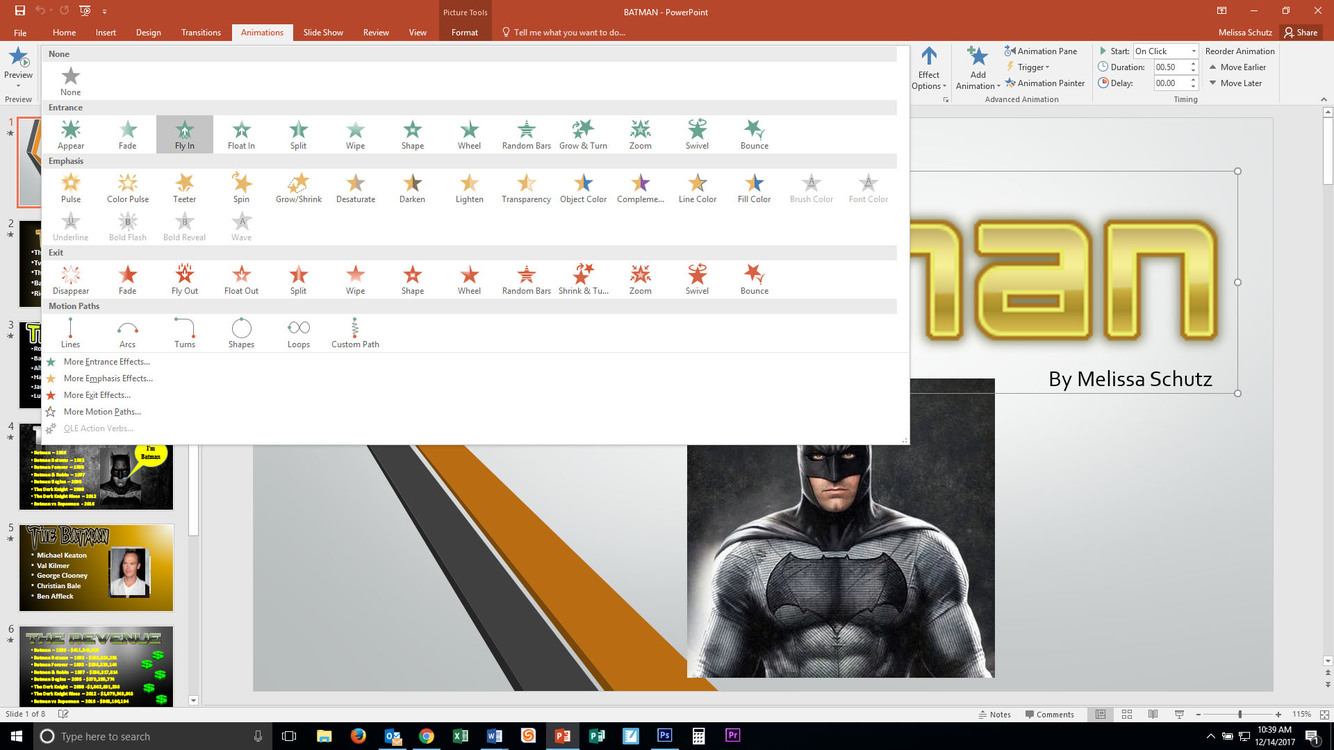Screen dimensions: 1334x750
Task: Edit the Duration field
Action: [x=1170, y=67]
